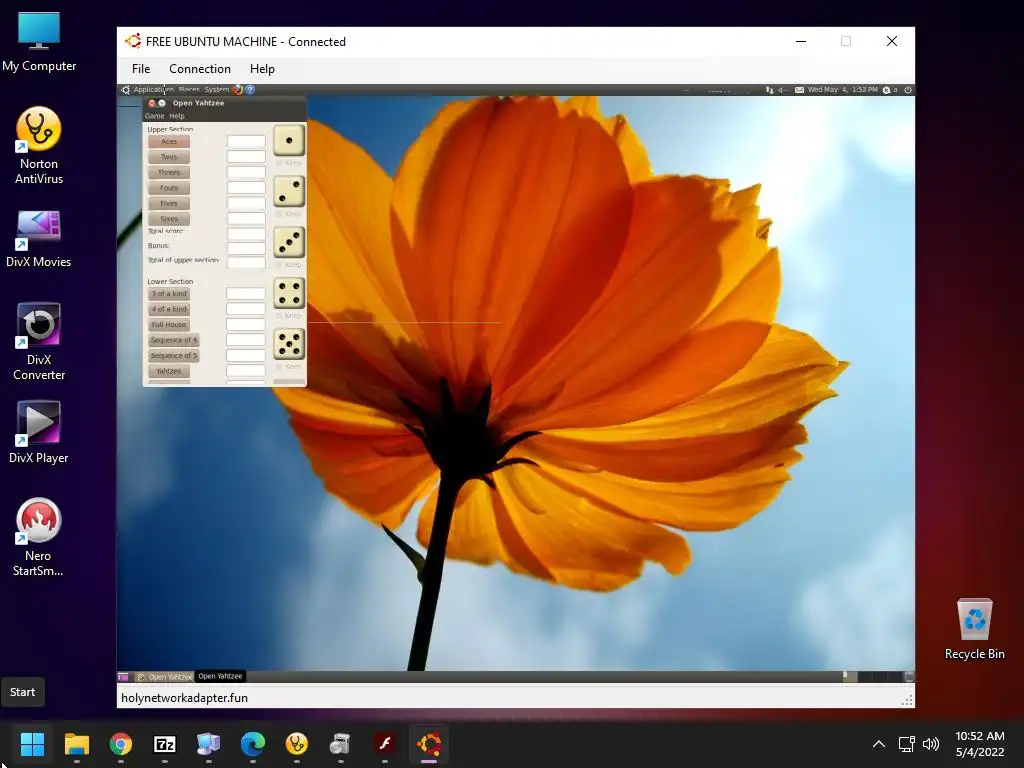Click the three-pip die

(289, 242)
